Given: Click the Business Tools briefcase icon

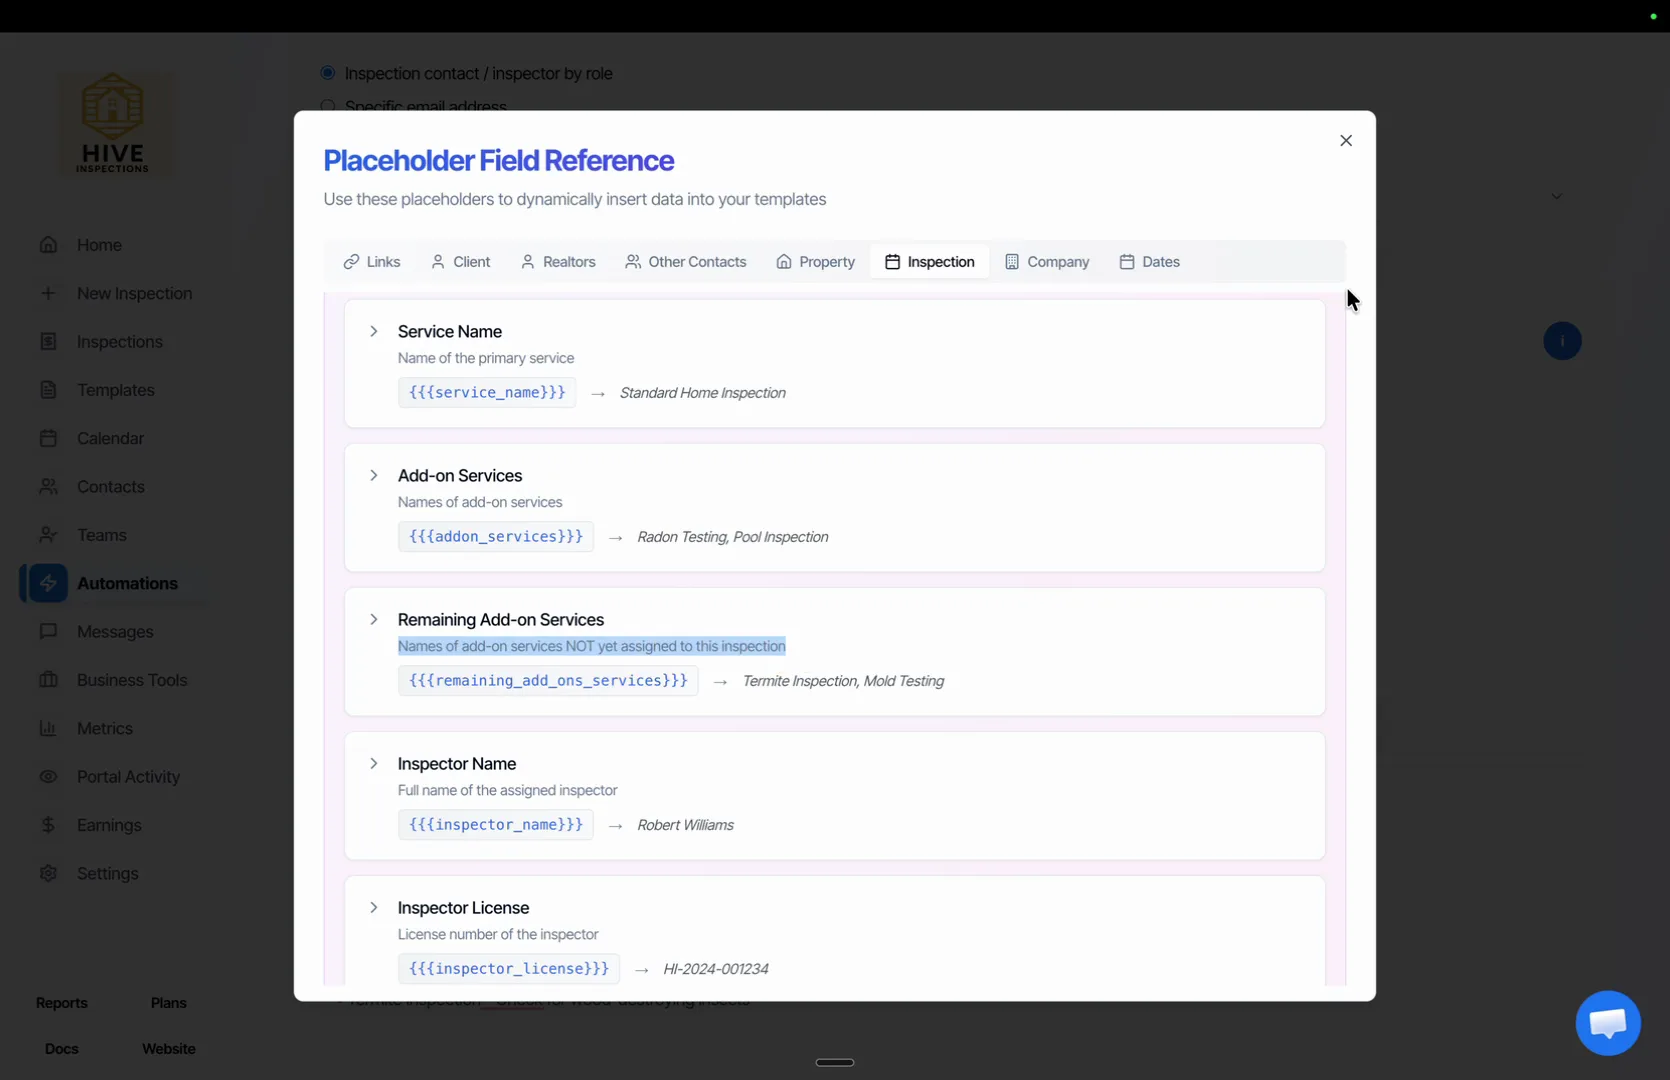Looking at the screenshot, I should tap(48, 680).
